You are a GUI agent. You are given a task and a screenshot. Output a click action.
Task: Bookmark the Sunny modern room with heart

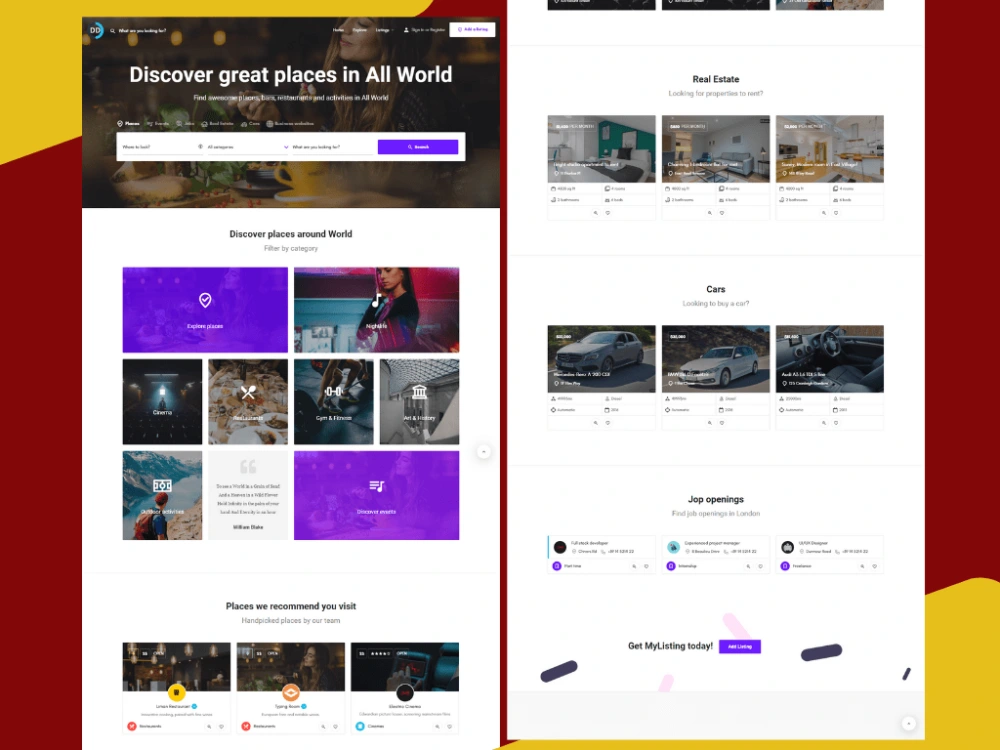836,213
